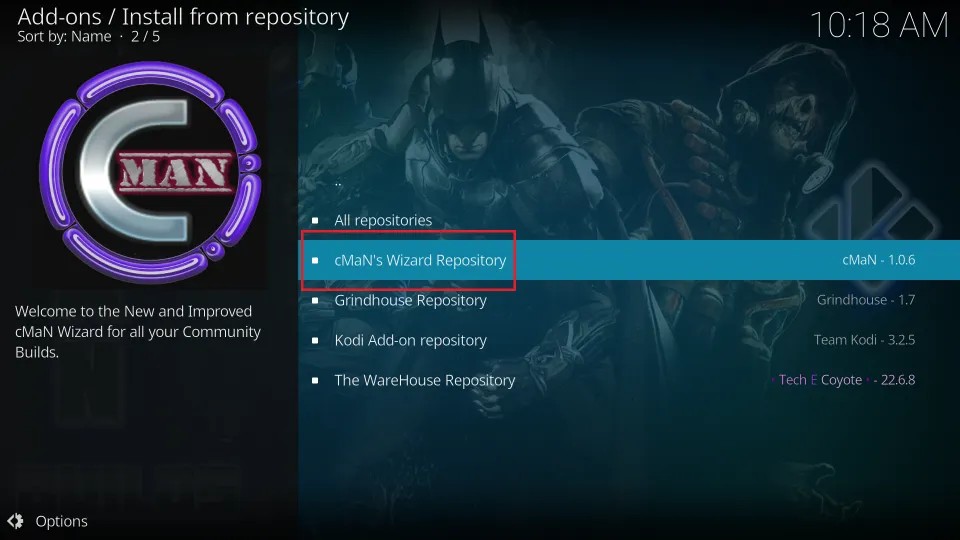Open The WareHouse Repository

(x=629, y=380)
